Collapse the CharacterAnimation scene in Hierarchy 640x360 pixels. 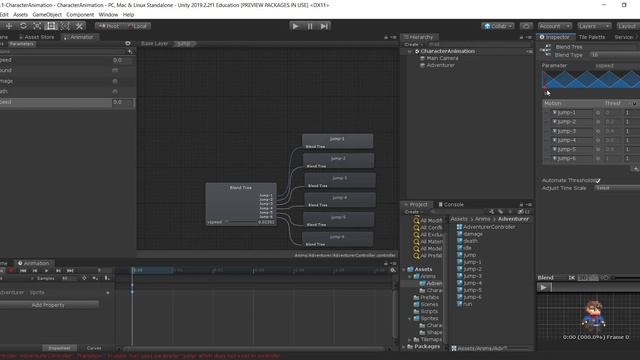pos(410,52)
